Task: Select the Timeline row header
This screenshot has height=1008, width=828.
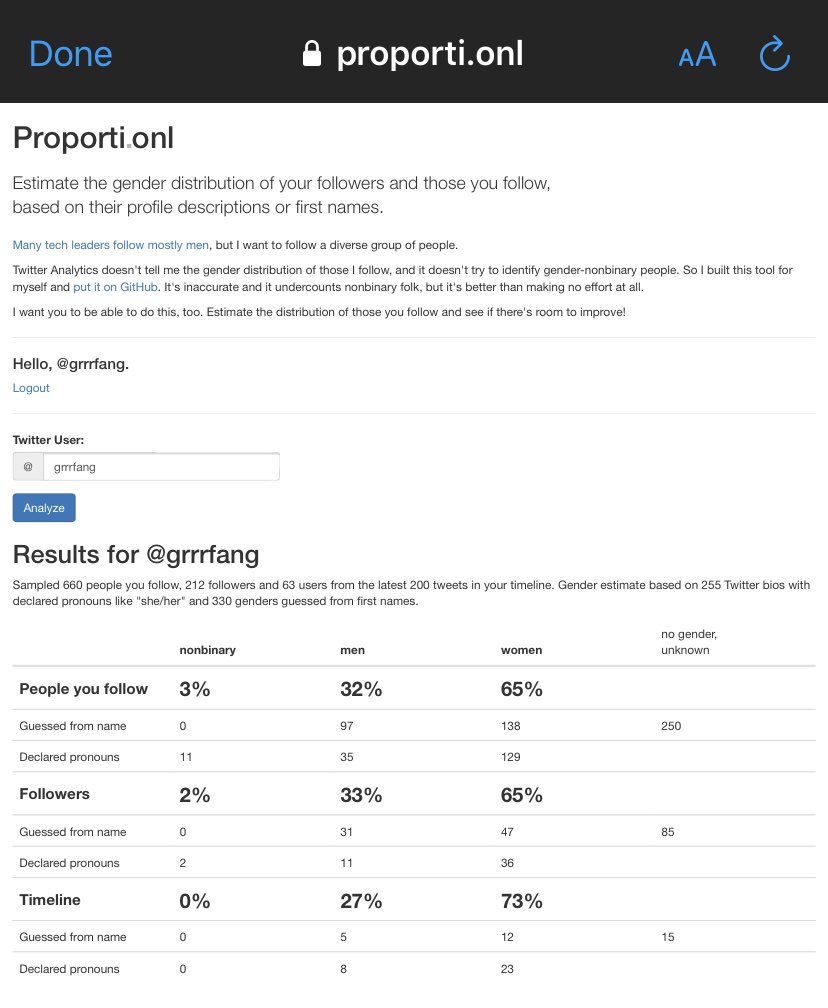Action: tap(50, 900)
